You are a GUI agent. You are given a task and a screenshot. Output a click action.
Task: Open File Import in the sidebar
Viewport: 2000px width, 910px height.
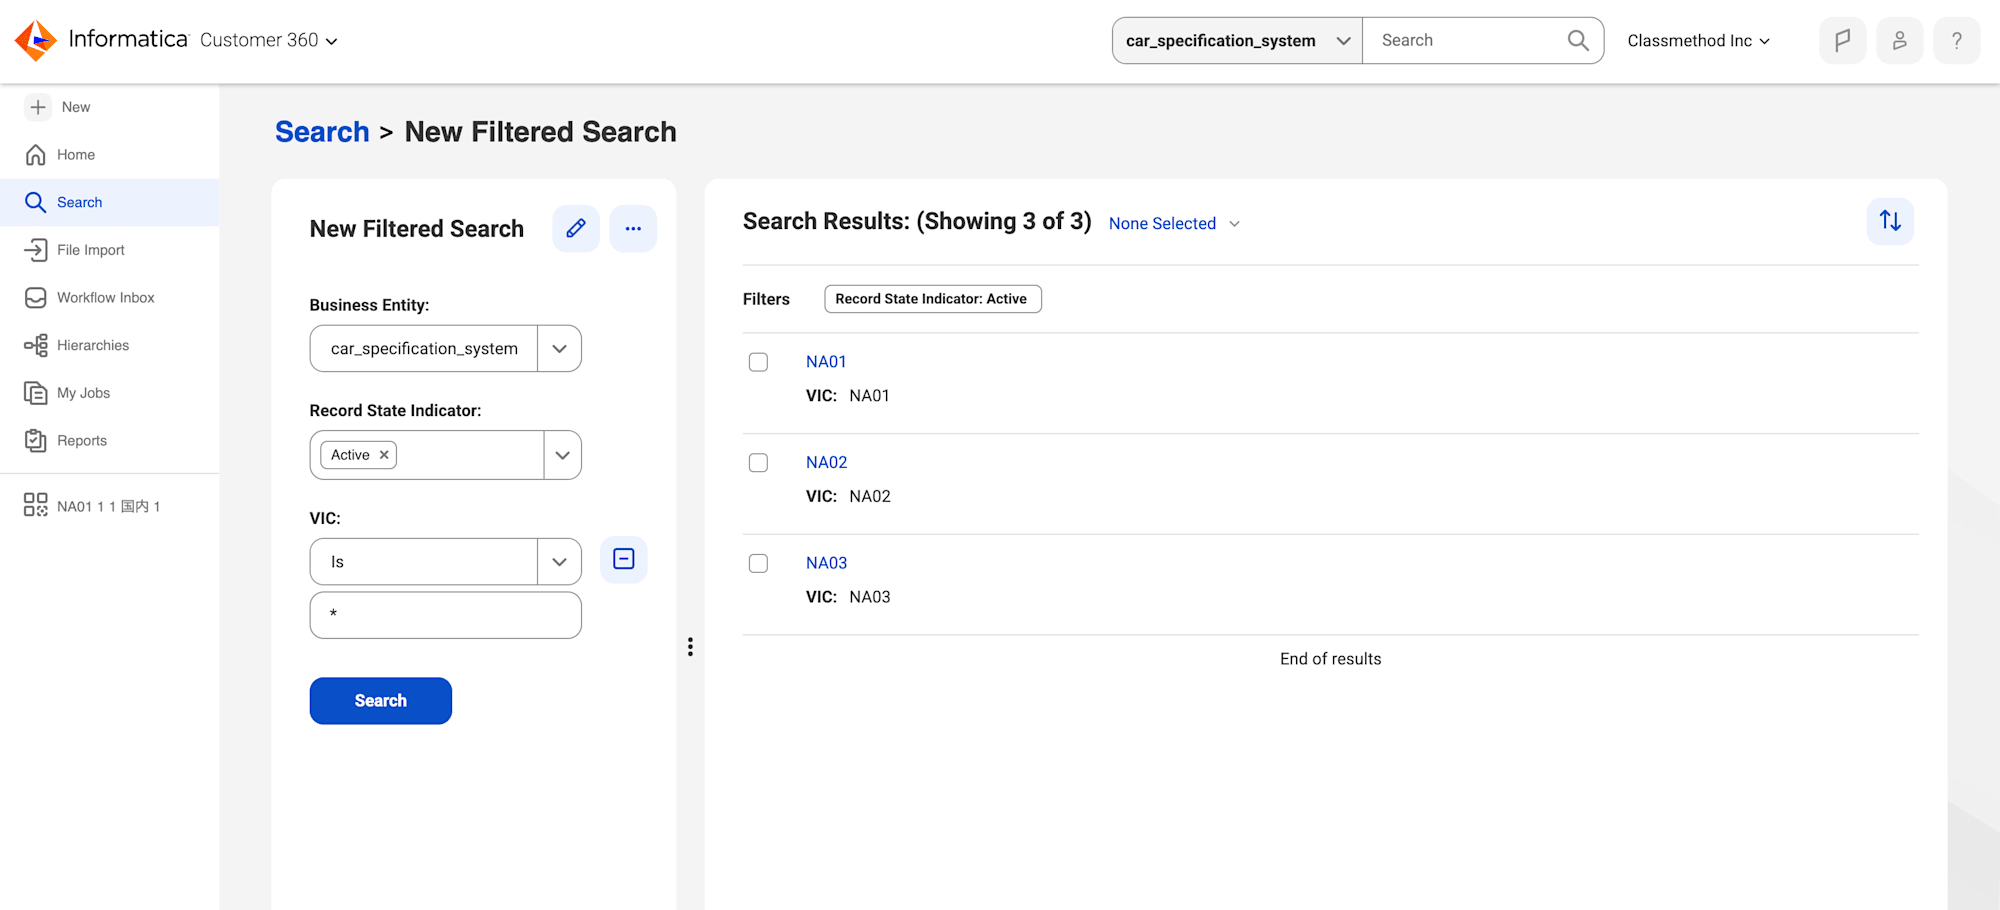tap(91, 250)
